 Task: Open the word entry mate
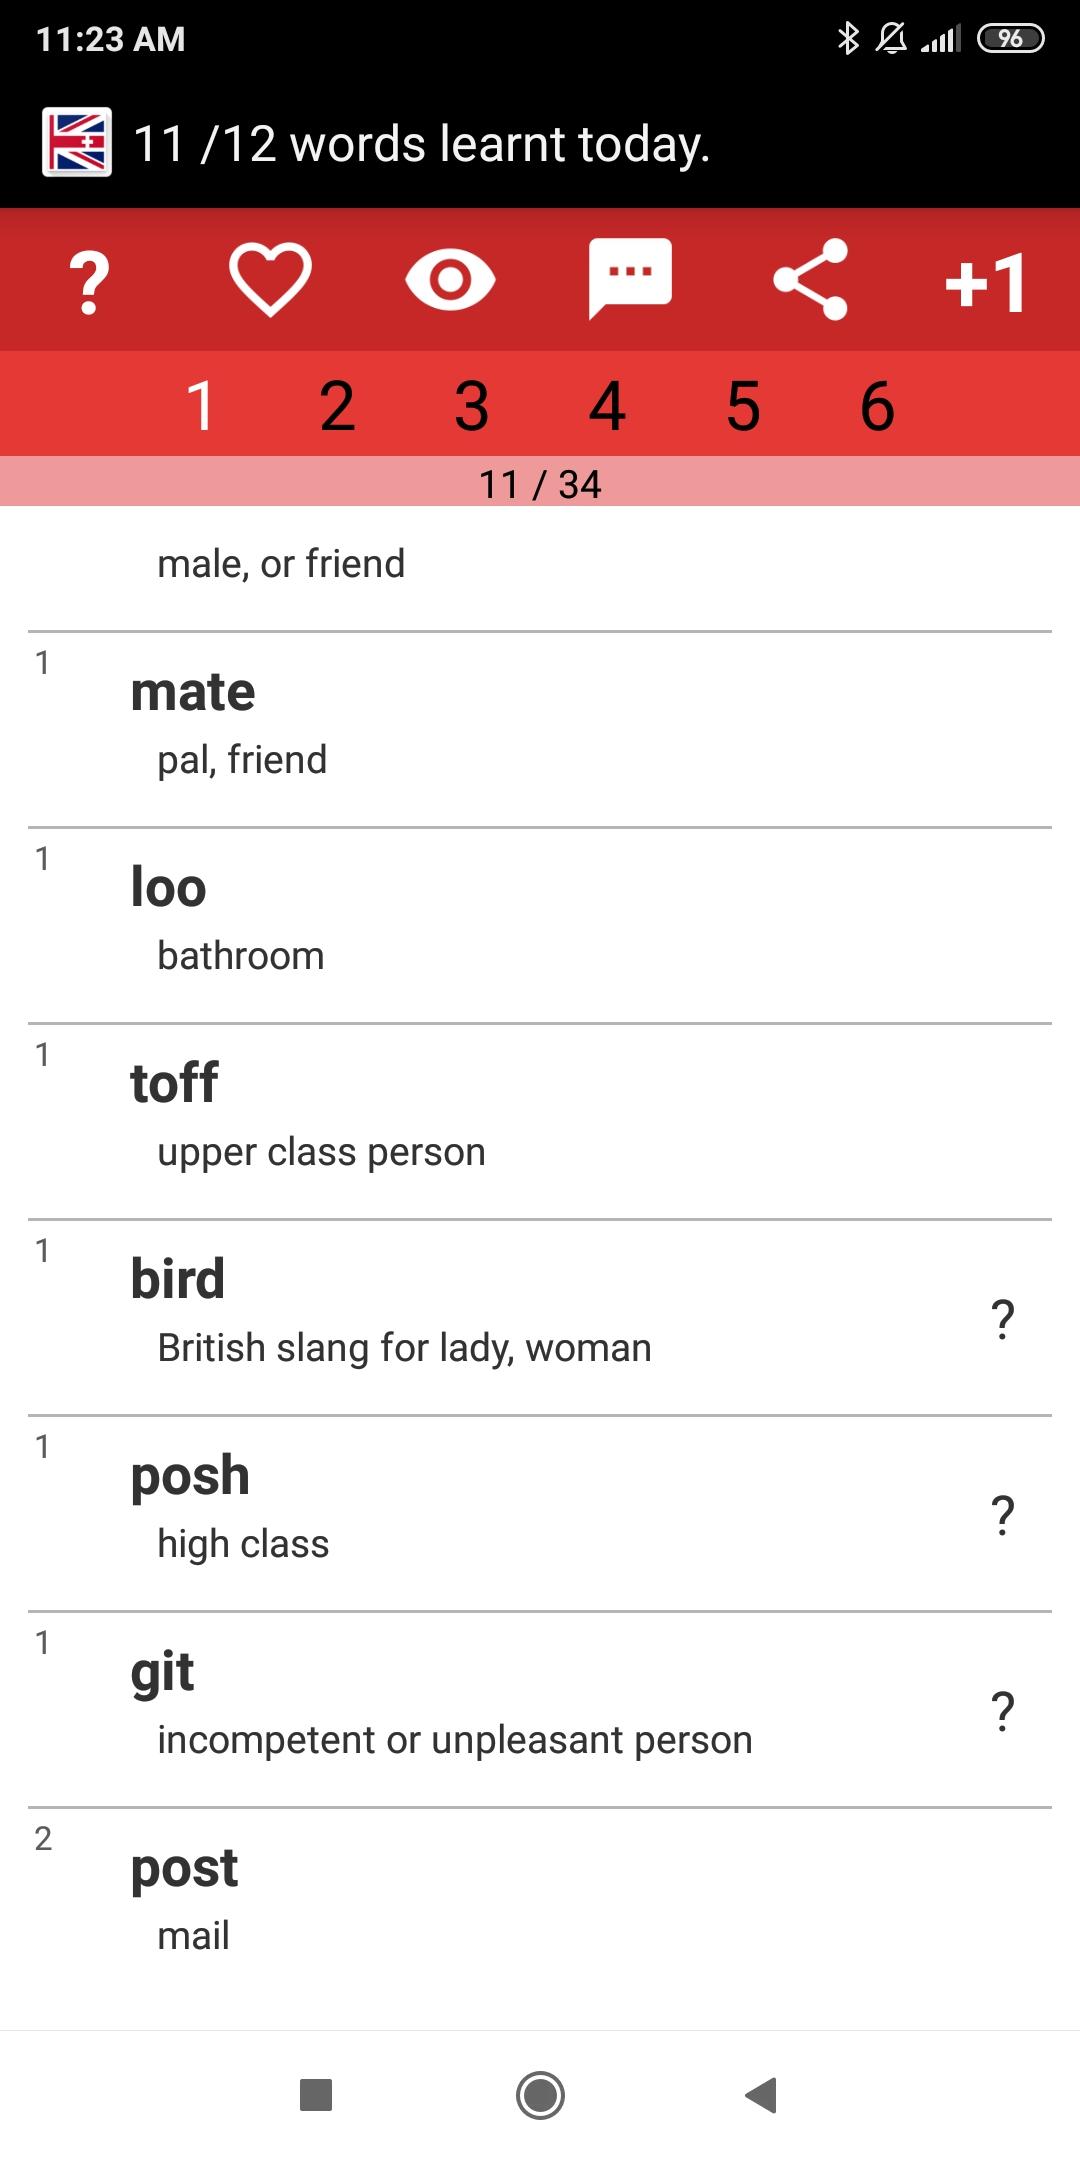pyautogui.click(x=540, y=729)
